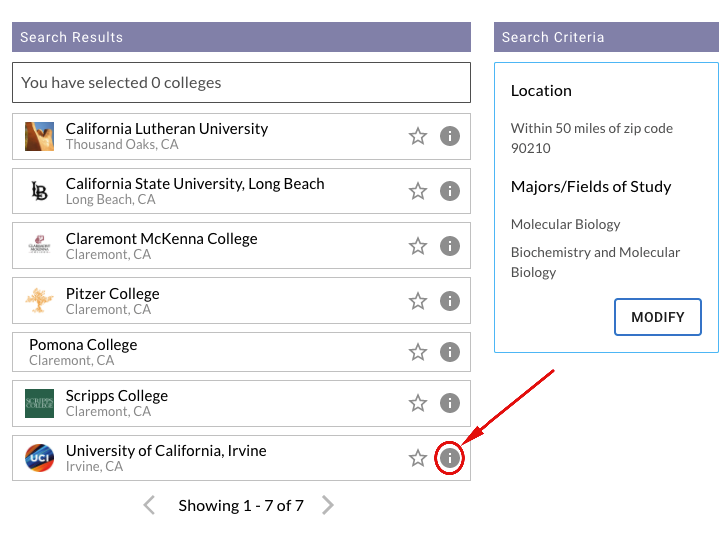This screenshot has height=538, width=728.
Task: Star University of California, Irvine
Action: 418,458
